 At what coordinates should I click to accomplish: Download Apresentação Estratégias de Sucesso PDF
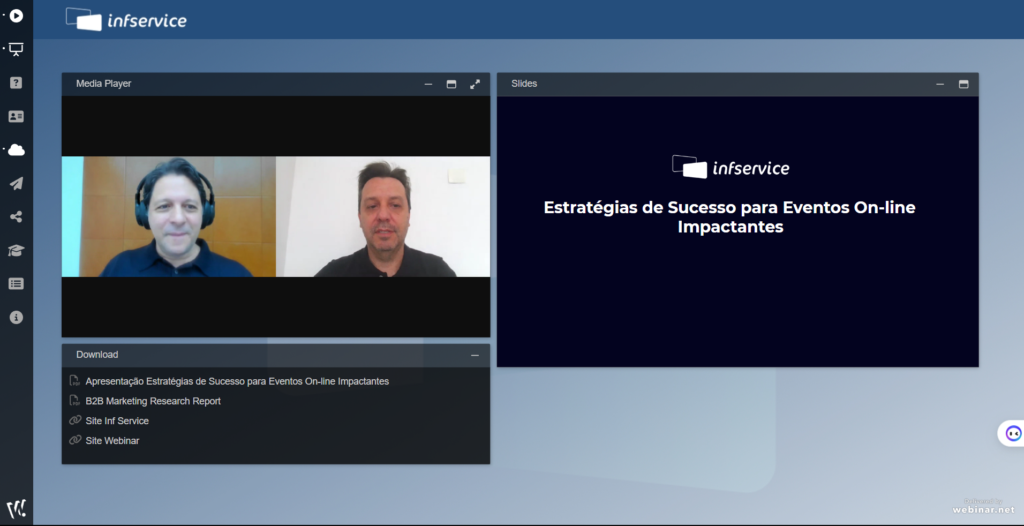click(237, 381)
